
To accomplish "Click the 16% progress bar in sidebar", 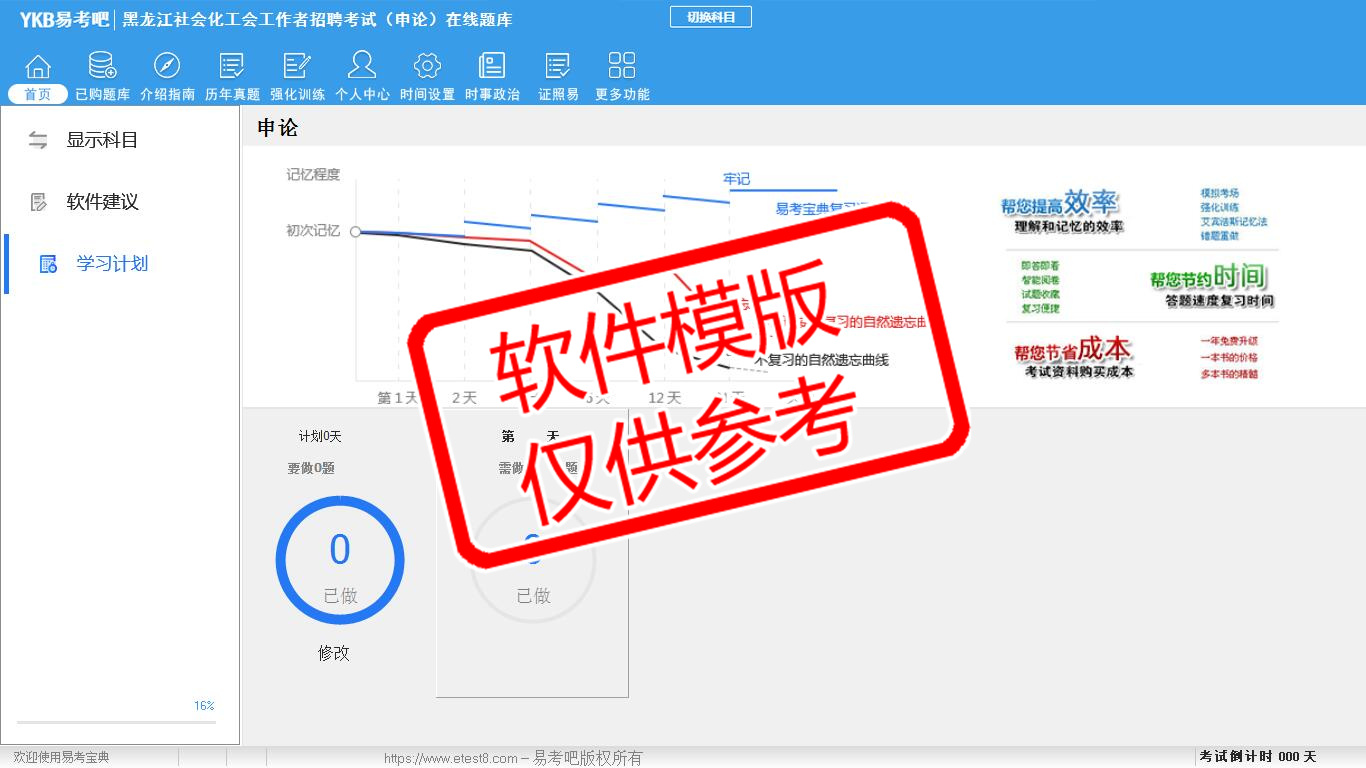I will [116, 721].
